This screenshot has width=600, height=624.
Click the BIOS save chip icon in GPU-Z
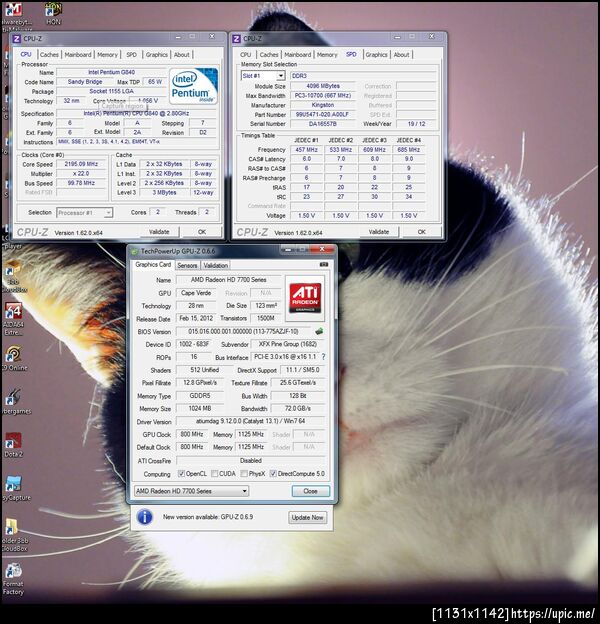(x=319, y=331)
